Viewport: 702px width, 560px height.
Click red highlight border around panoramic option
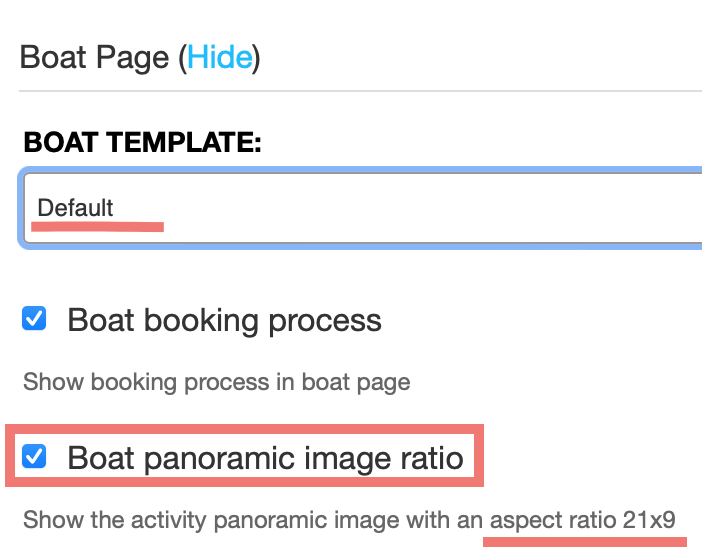click(244, 429)
